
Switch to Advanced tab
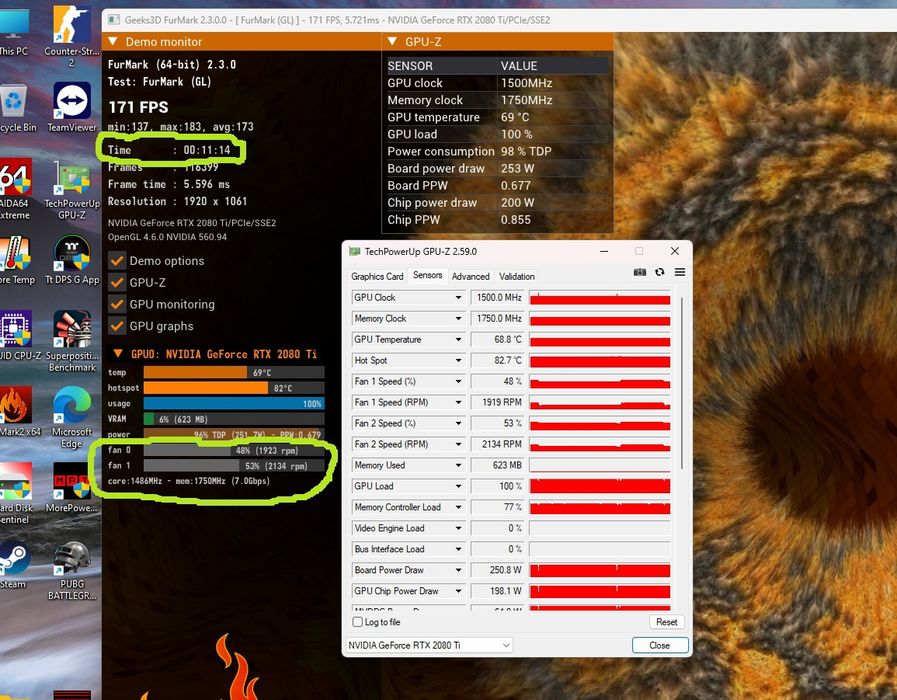[471, 276]
